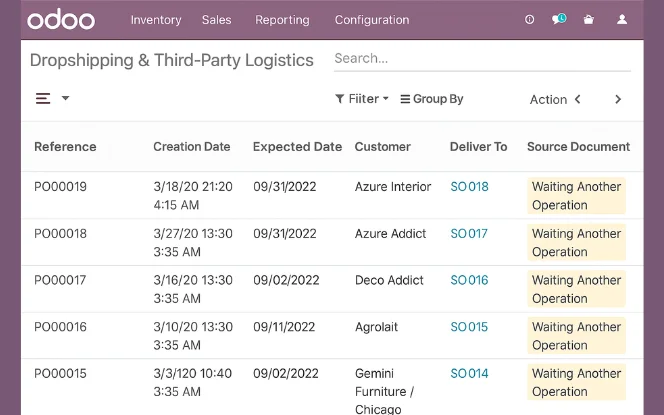Viewport: 664px width, 415px height.
Task: Open the SO018 link
Action: tap(469, 187)
